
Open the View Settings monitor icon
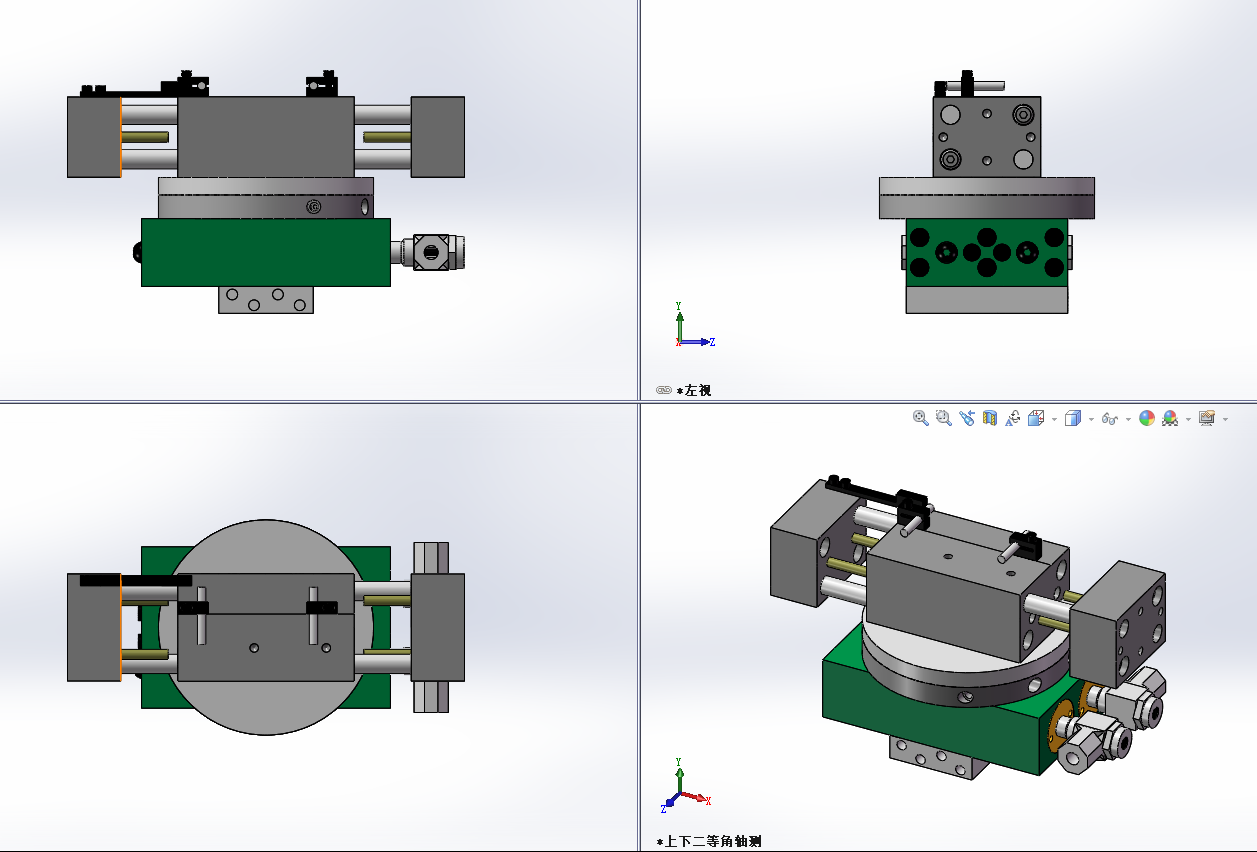[1207, 418]
